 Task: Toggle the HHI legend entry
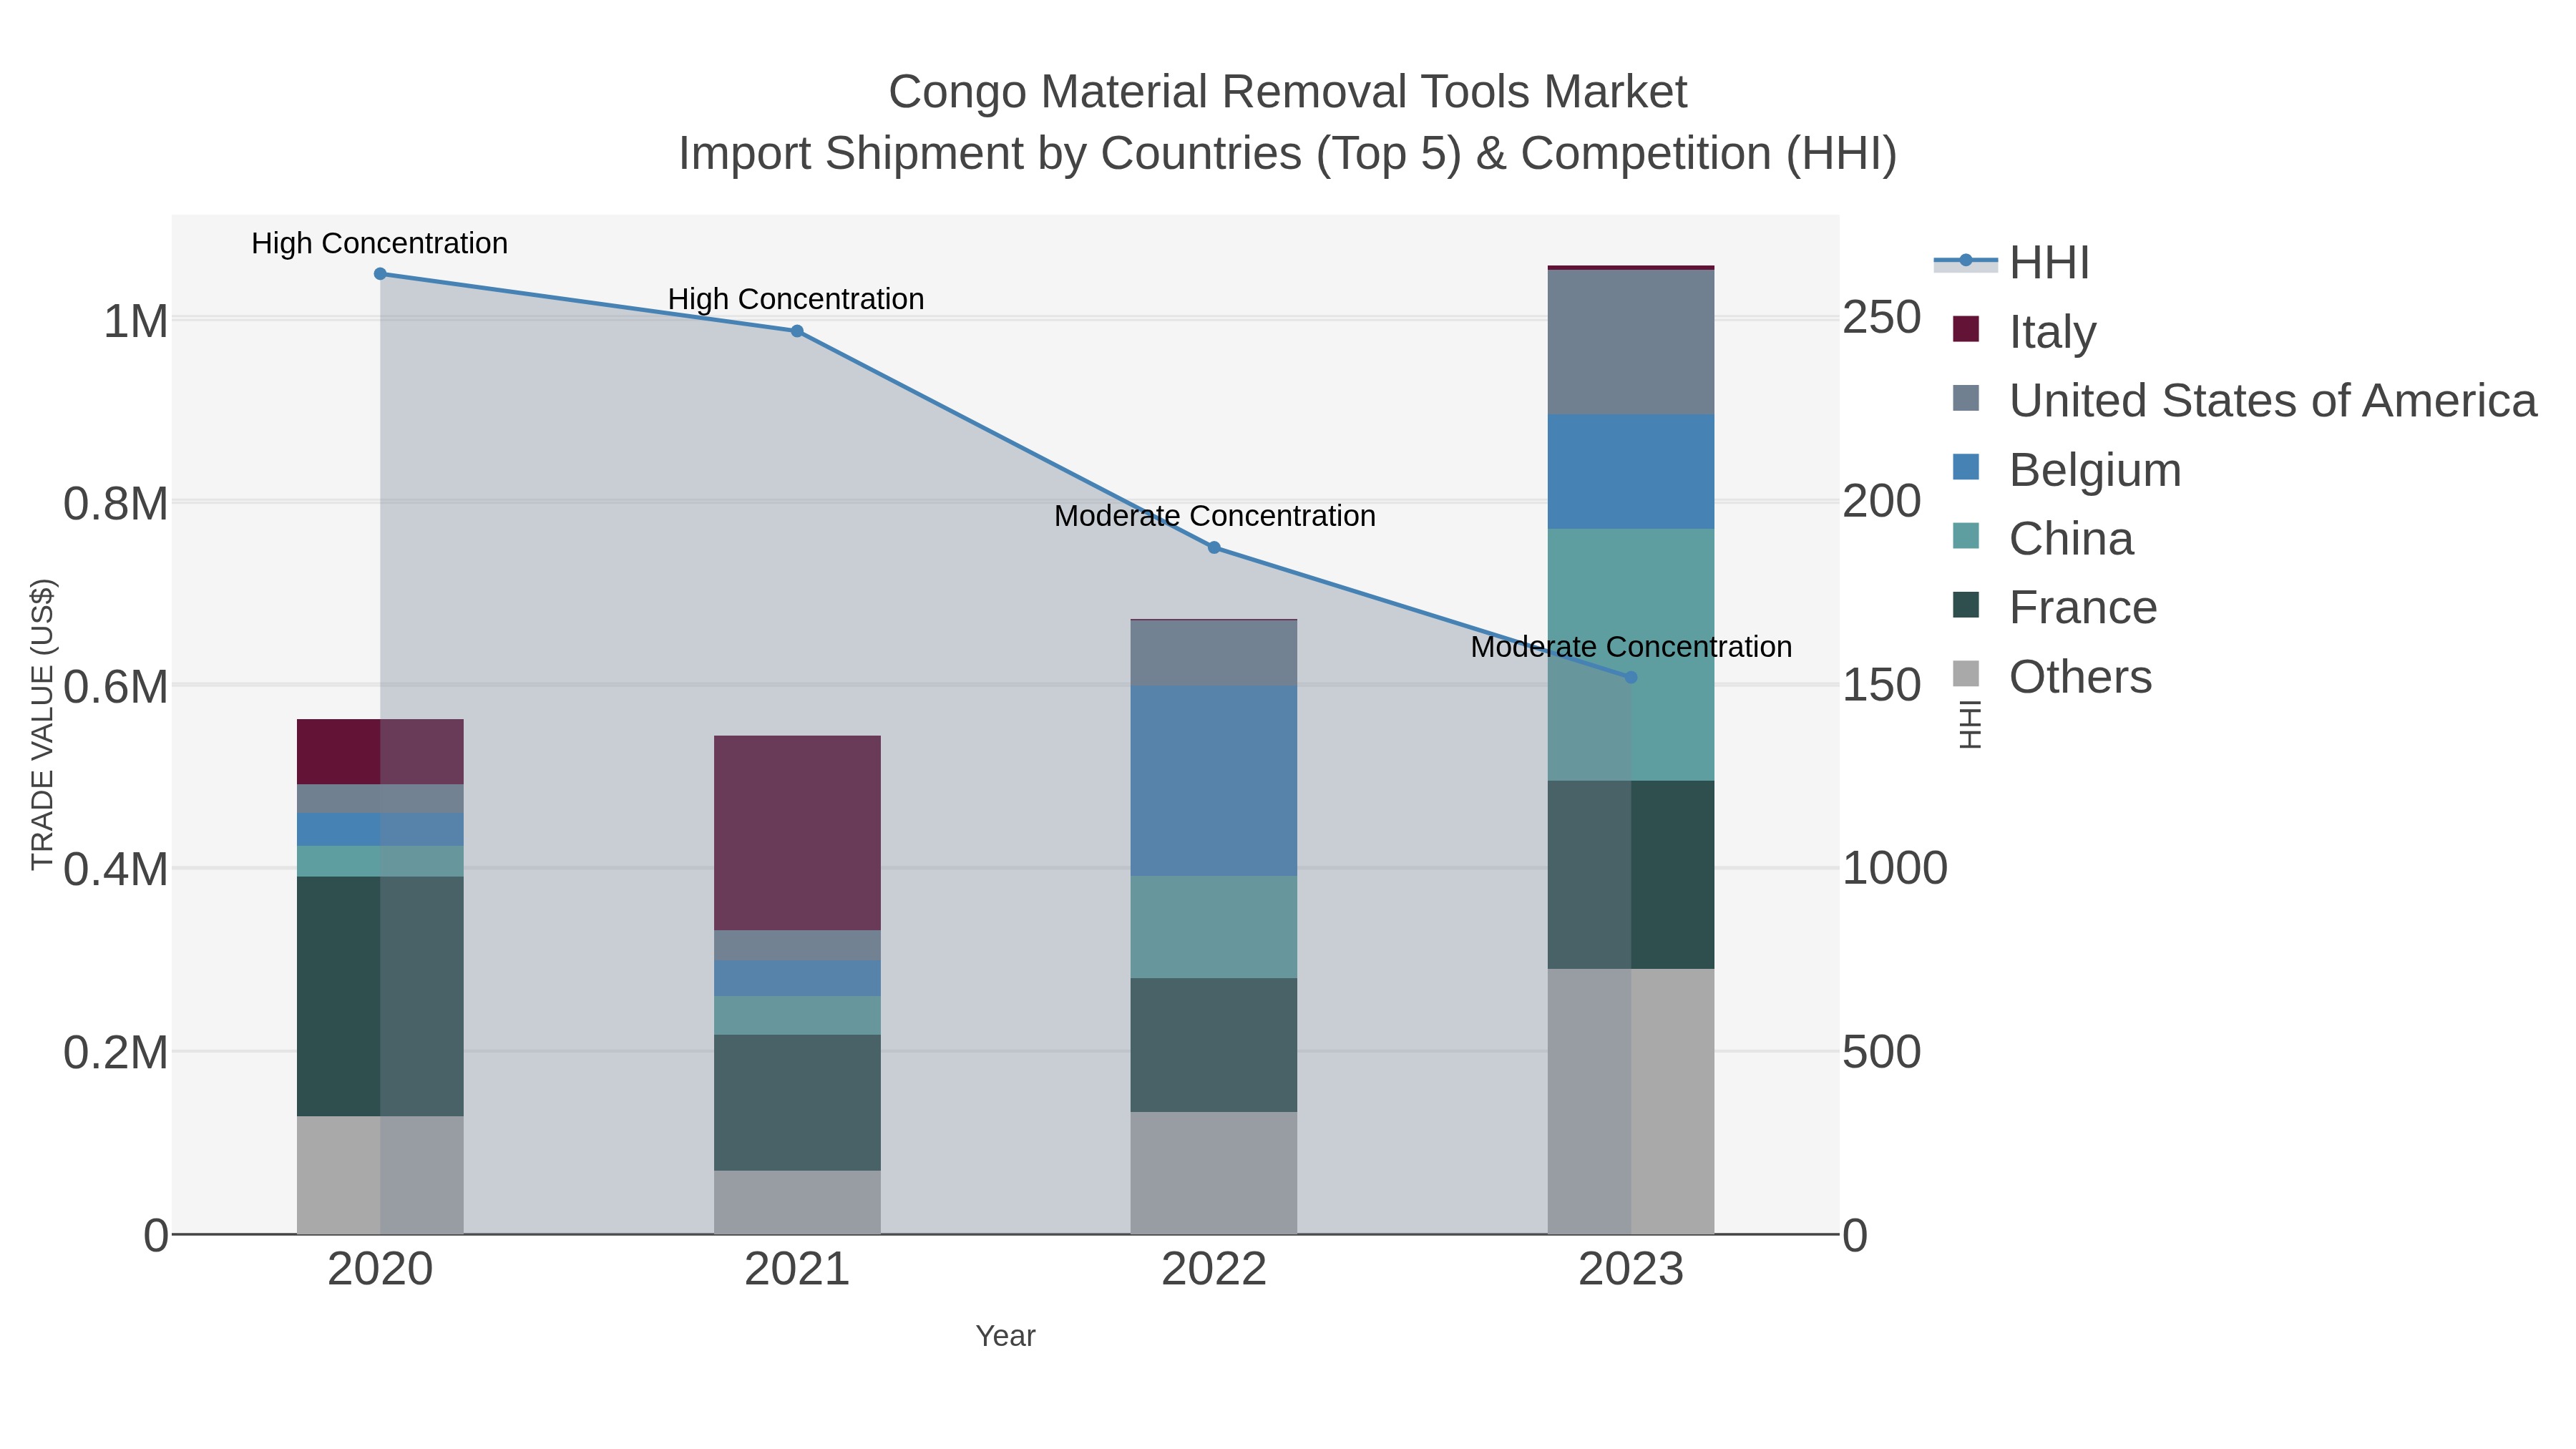pos(2012,263)
